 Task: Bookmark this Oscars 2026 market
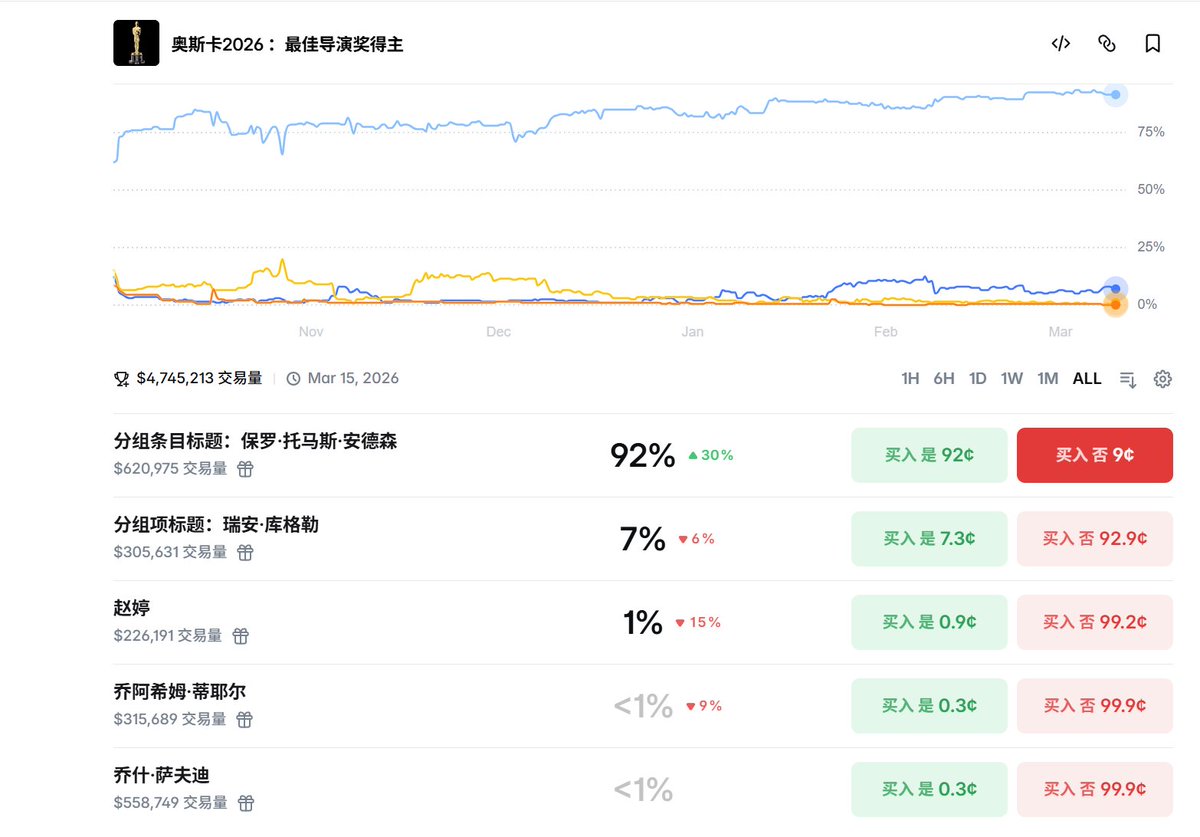click(1153, 43)
